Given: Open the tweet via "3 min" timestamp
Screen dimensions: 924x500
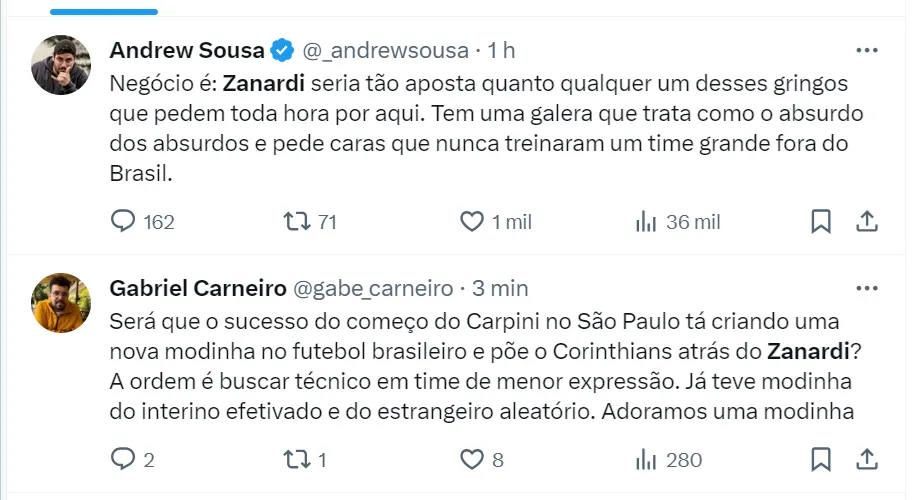Looking at the screenshot, I should click(x=500, y=288).
